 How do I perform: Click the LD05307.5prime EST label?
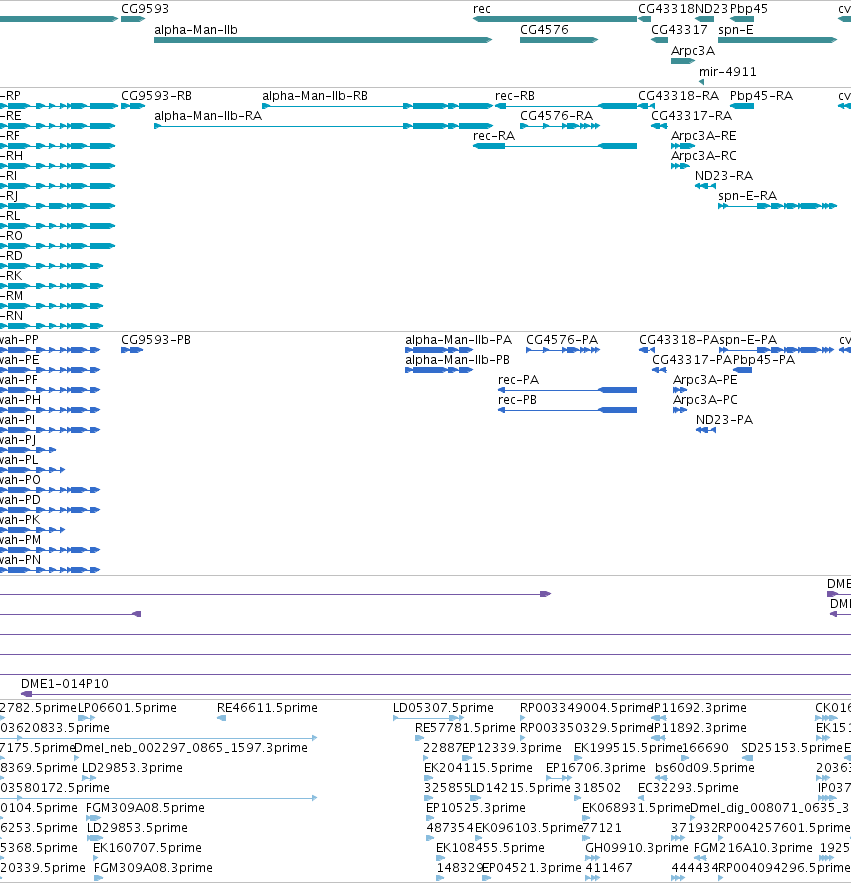pos(443,708)
